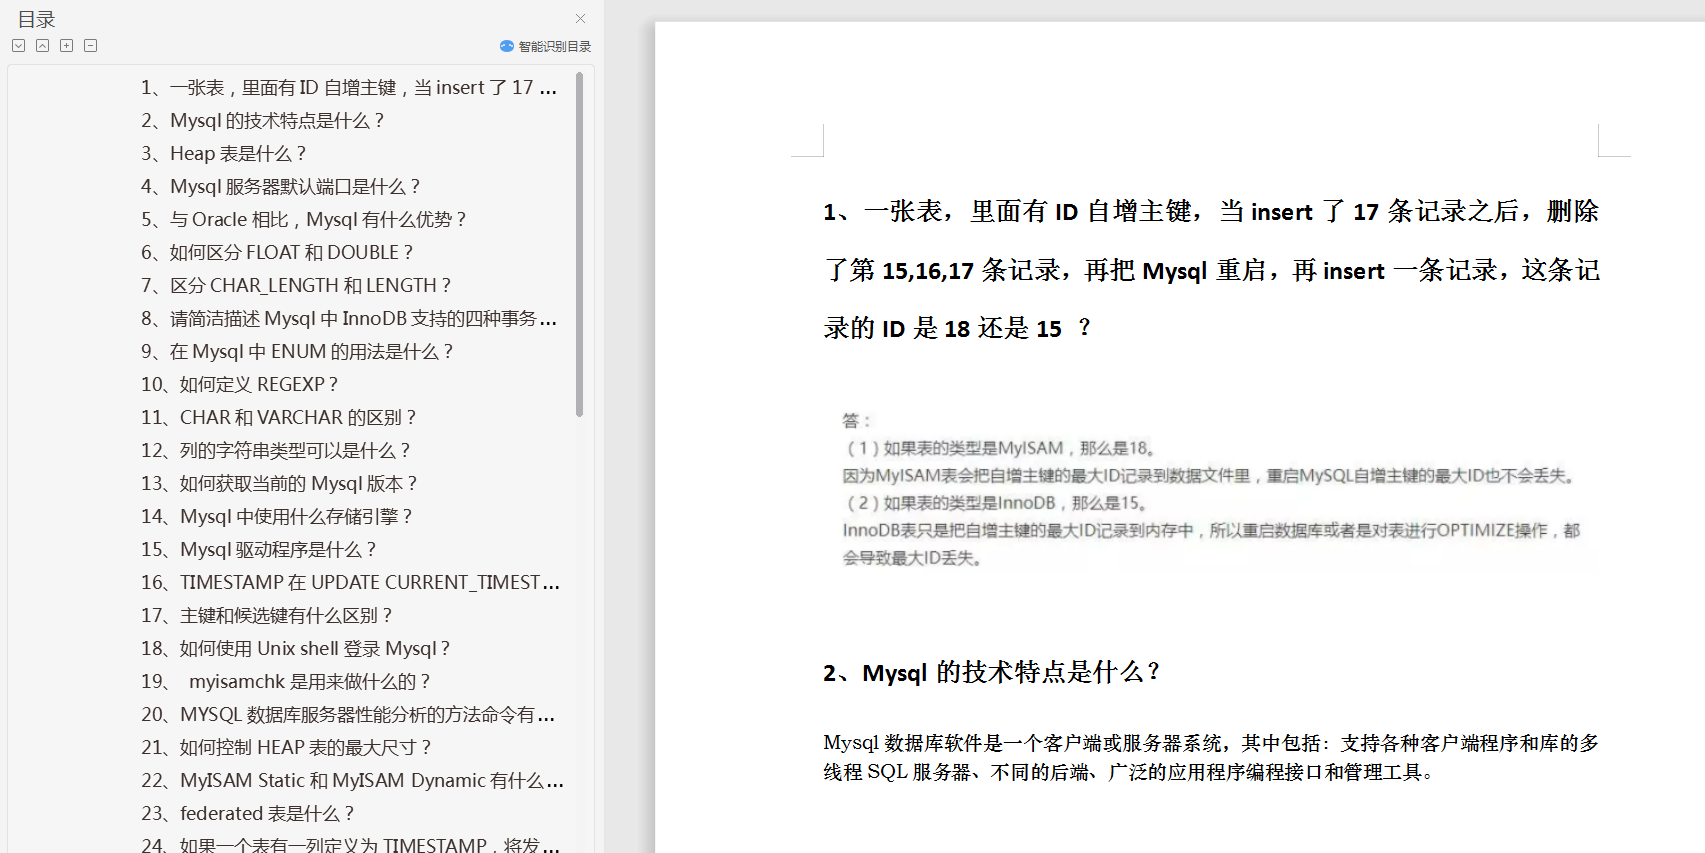Viewport: 1705px width, 853px height.
Task: Click the document heading starting '1、一张表'
Action: click(x=1212, y=270)
